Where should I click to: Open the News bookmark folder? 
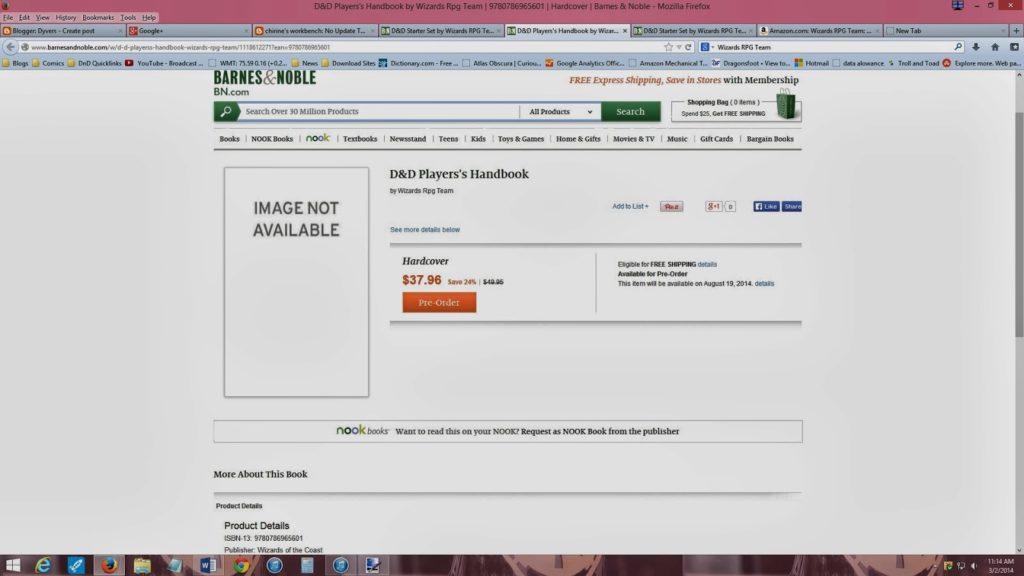tap(305, 63)
